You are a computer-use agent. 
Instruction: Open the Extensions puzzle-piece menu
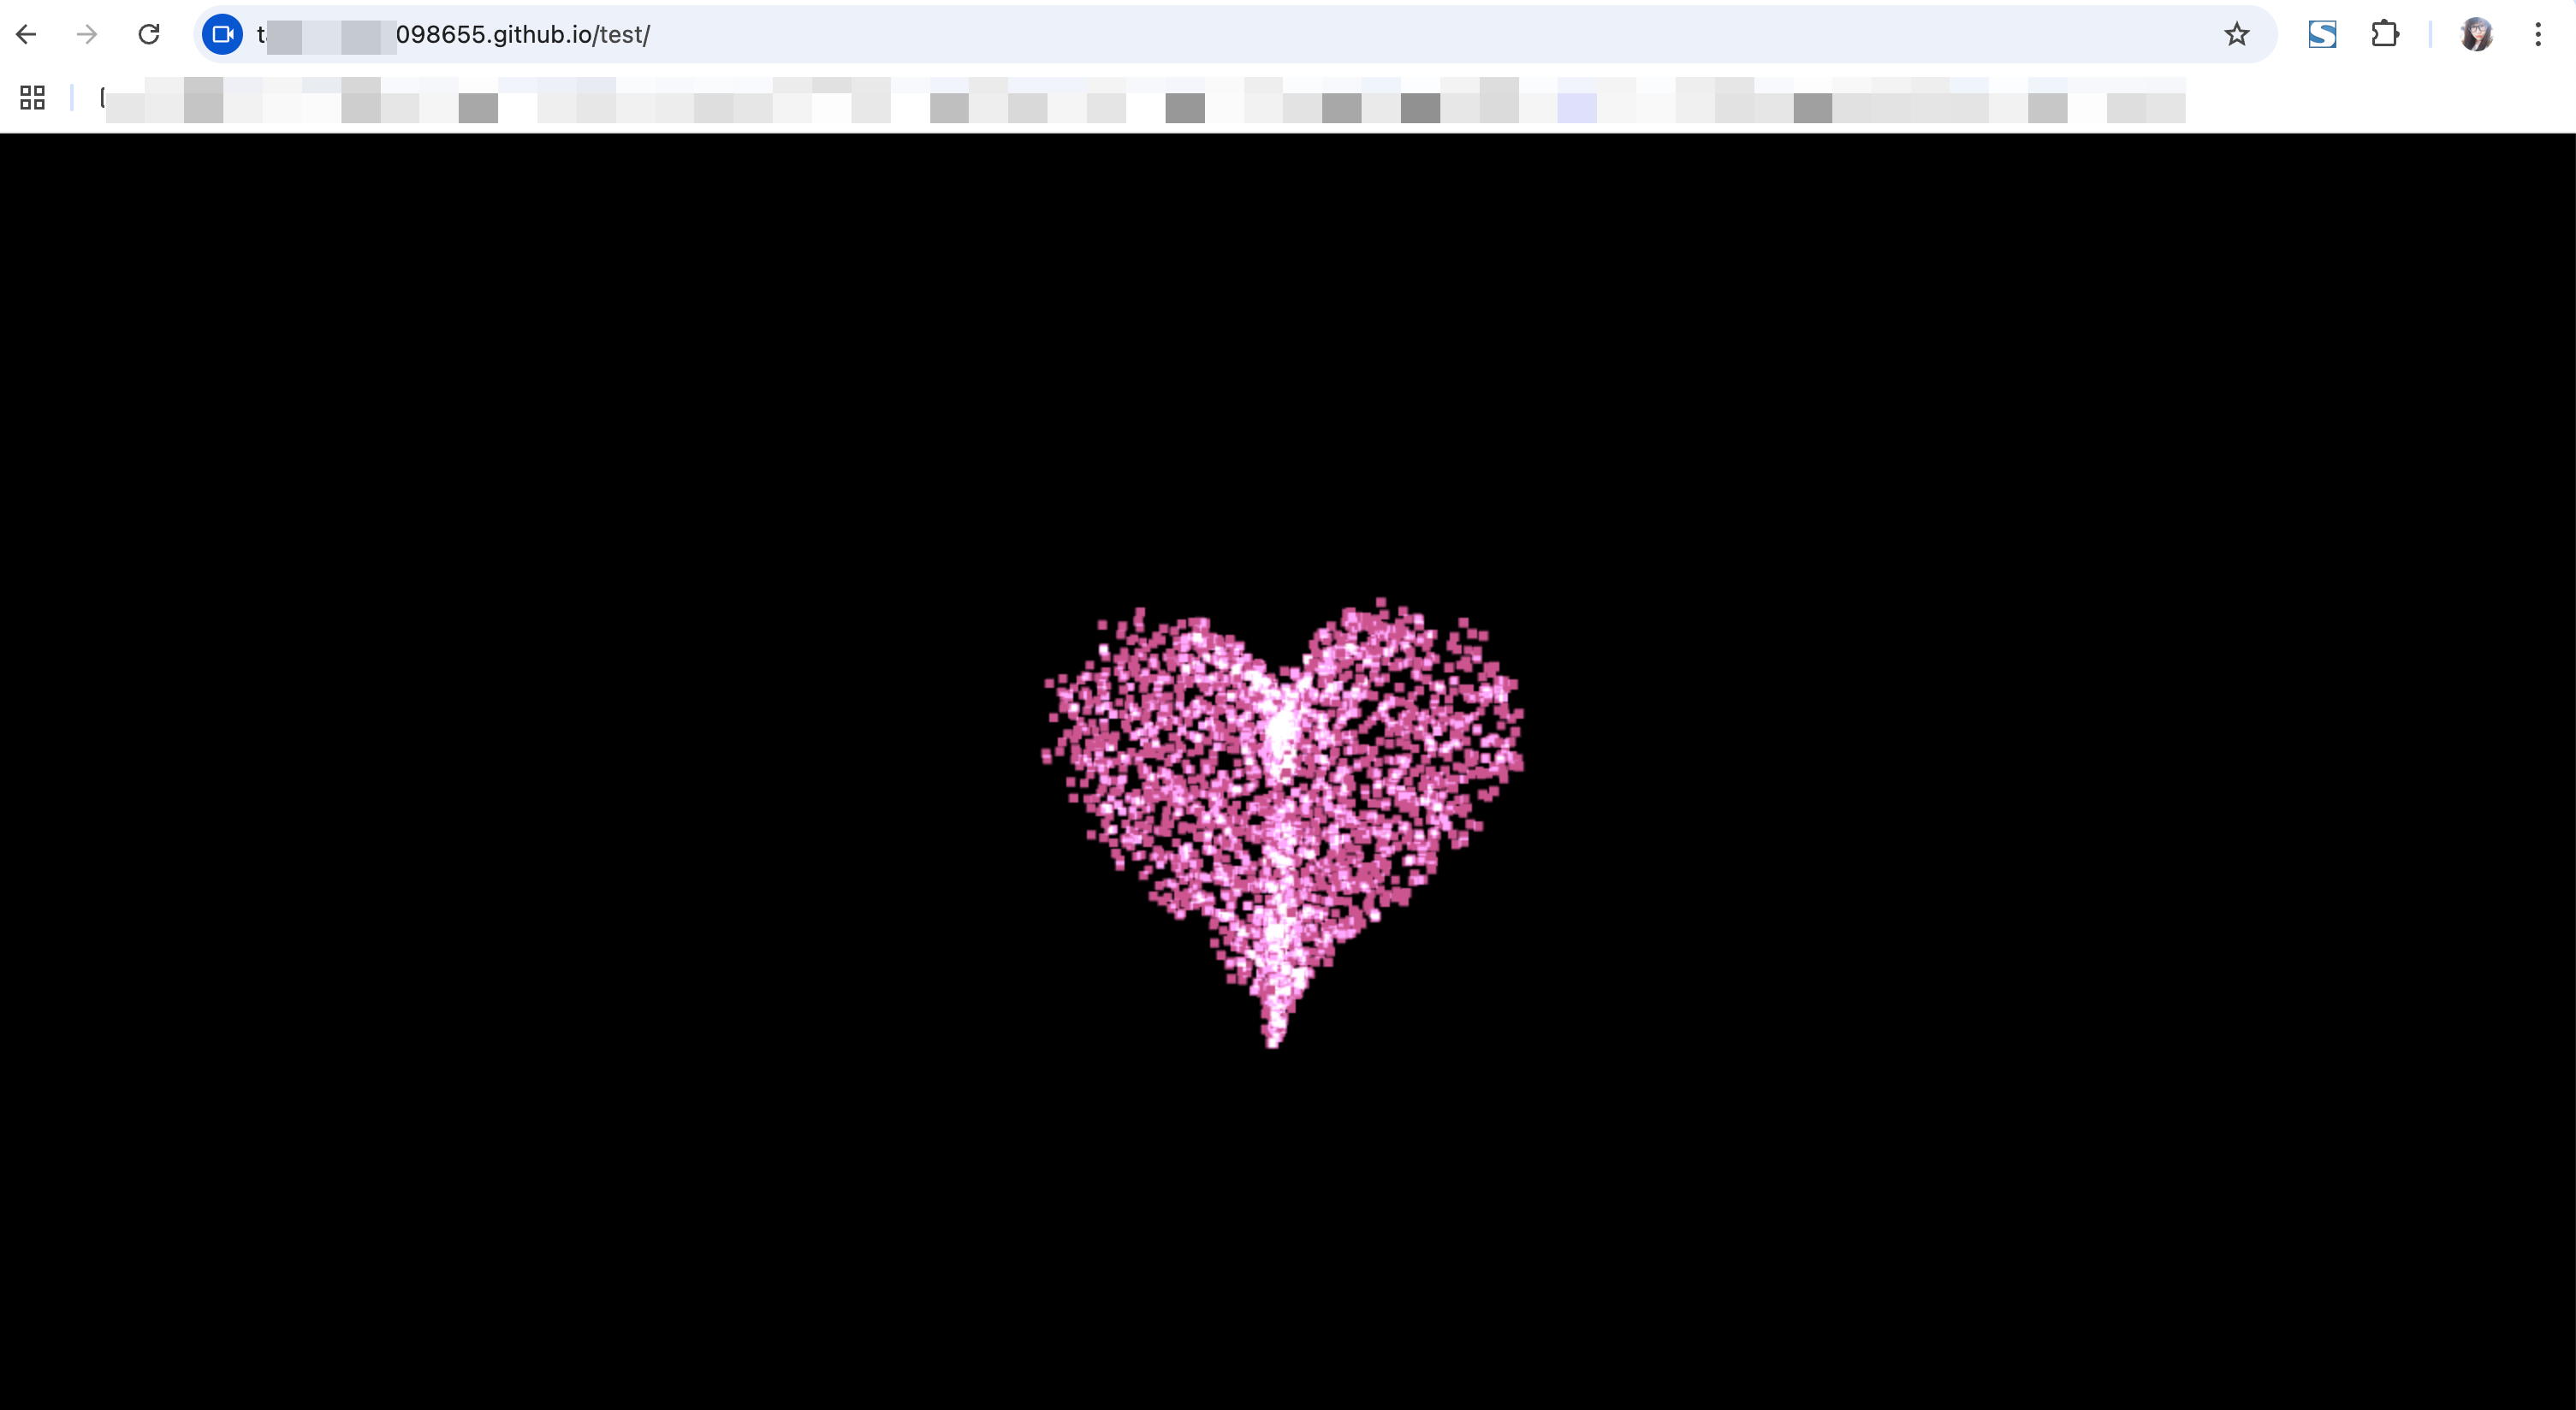coord(2385,35)
